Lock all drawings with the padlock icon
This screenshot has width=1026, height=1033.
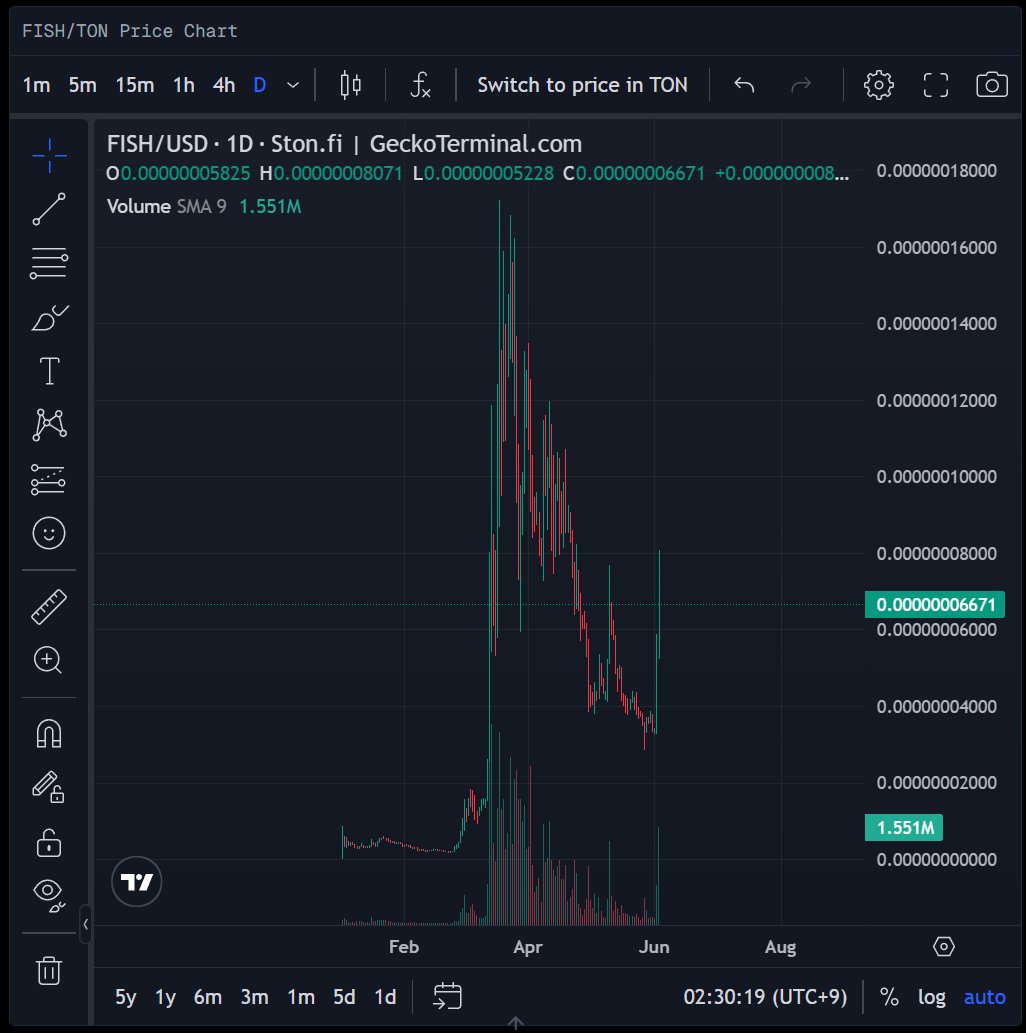pyautogui.click(x=48, y=843)
